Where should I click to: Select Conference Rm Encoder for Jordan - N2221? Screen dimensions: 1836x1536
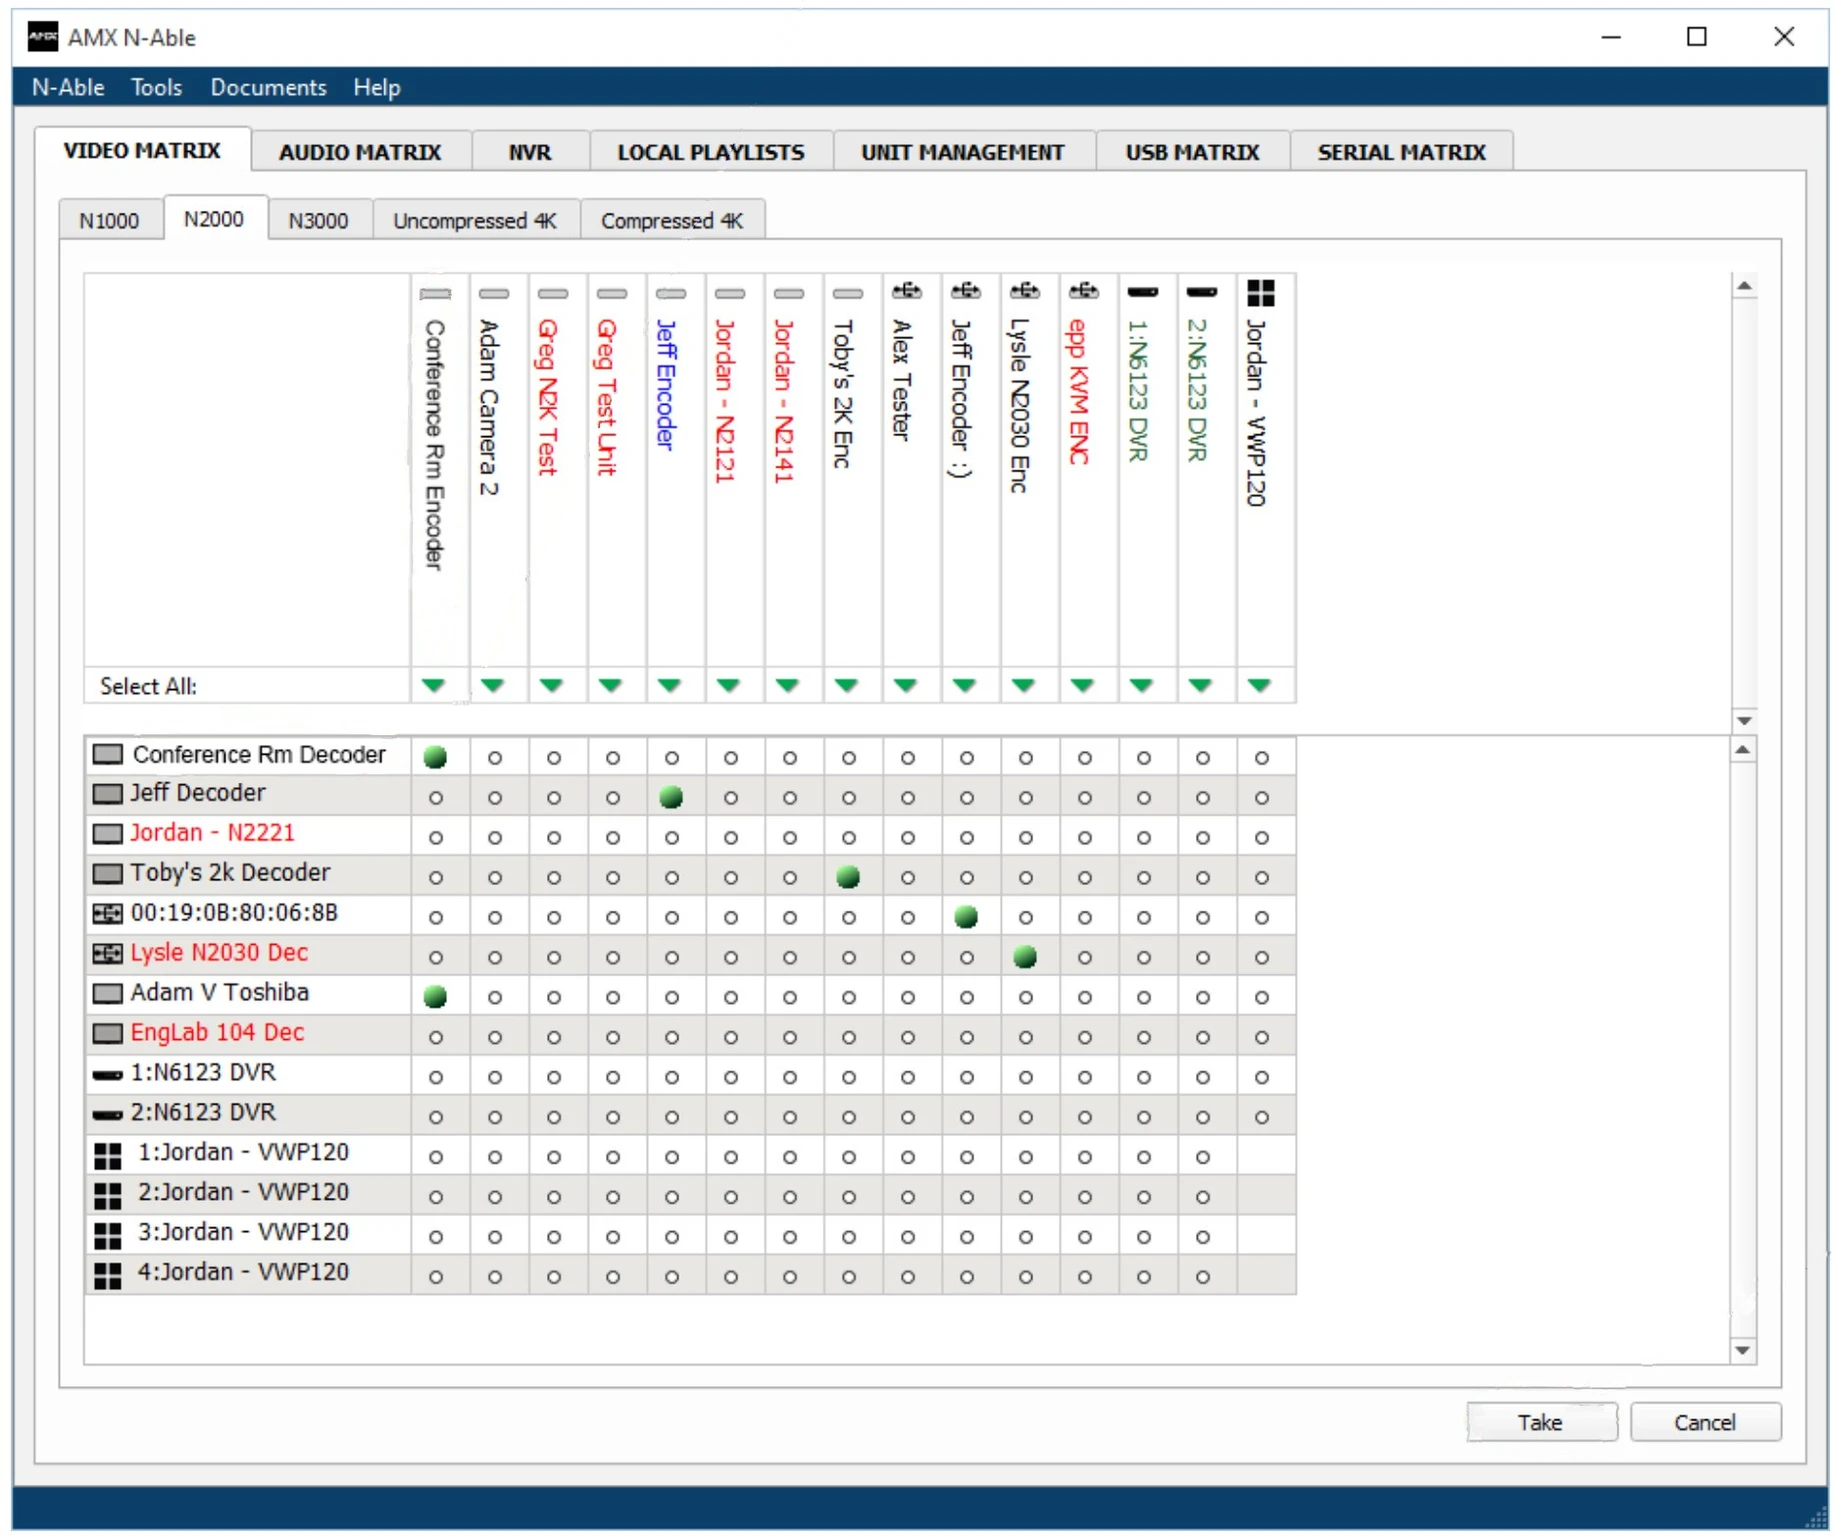point(435,838)
